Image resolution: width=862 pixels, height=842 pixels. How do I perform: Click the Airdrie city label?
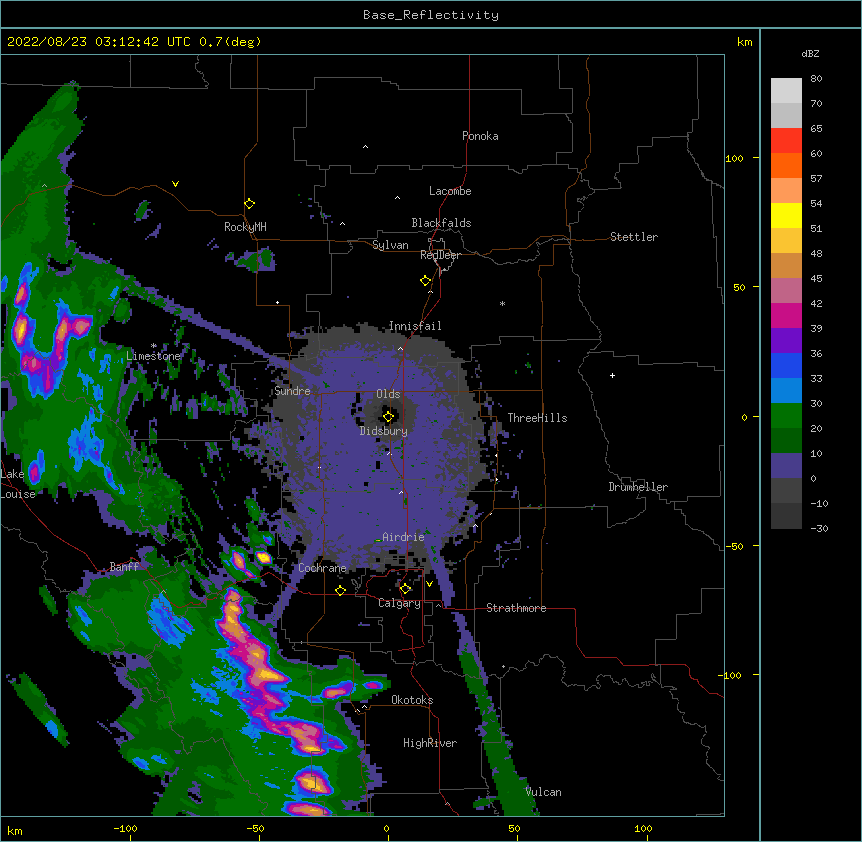[403, 537]
